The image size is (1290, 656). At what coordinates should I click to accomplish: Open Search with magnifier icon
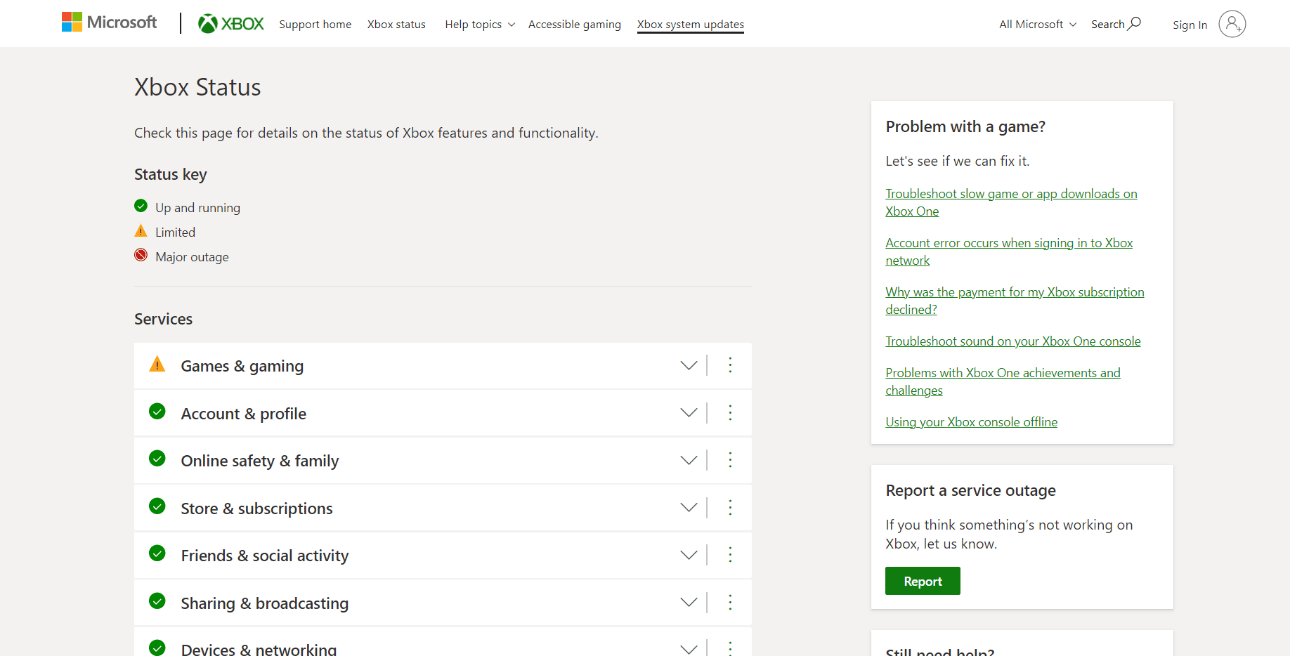[1116, 24]
